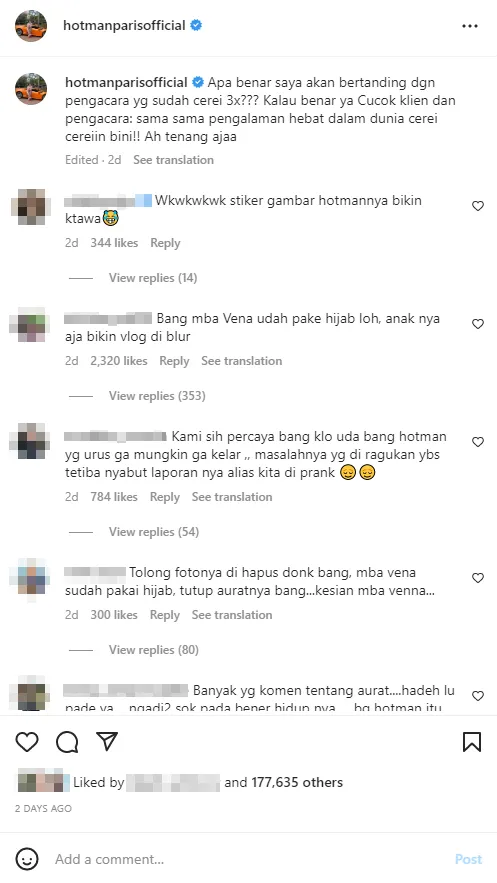Like the 'Kami sih percaya bang' comment

(478, 443)
